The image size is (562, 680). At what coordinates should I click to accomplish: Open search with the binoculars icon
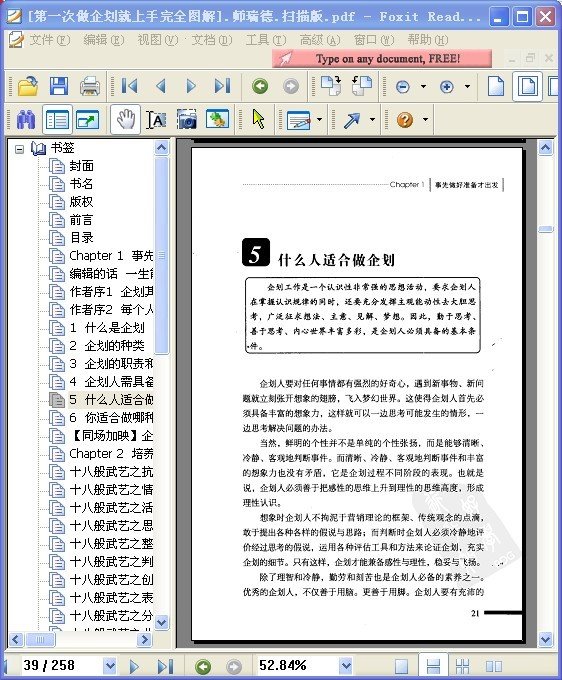click(x=26, y=119)
